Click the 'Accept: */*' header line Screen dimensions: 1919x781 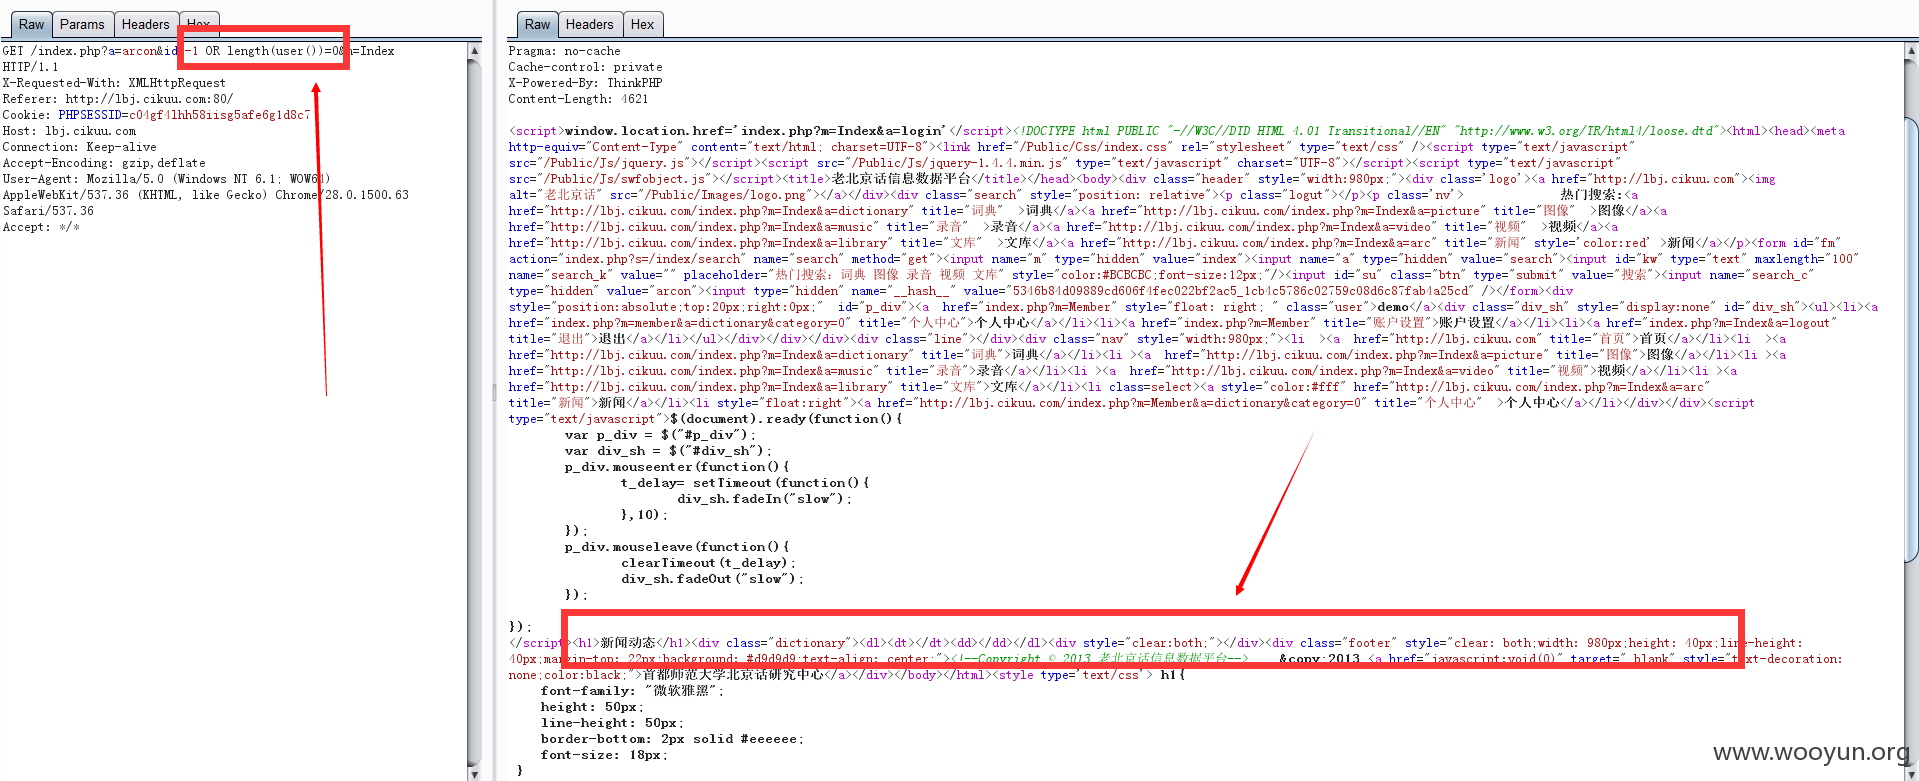click(x=41, y=227)
